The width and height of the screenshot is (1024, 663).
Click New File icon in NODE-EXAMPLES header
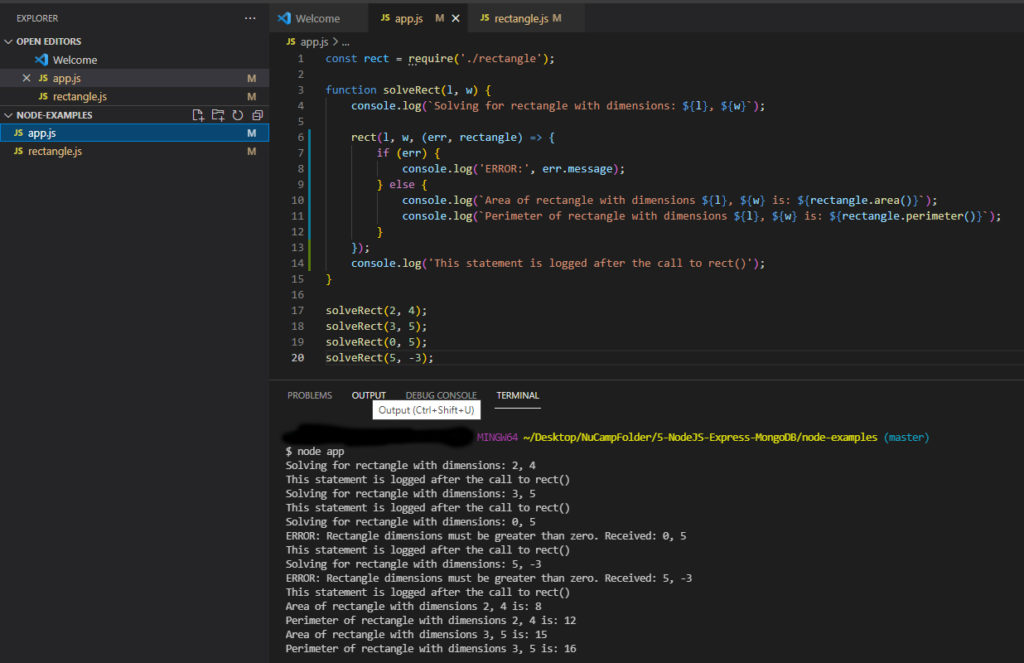tap(198, 115)
